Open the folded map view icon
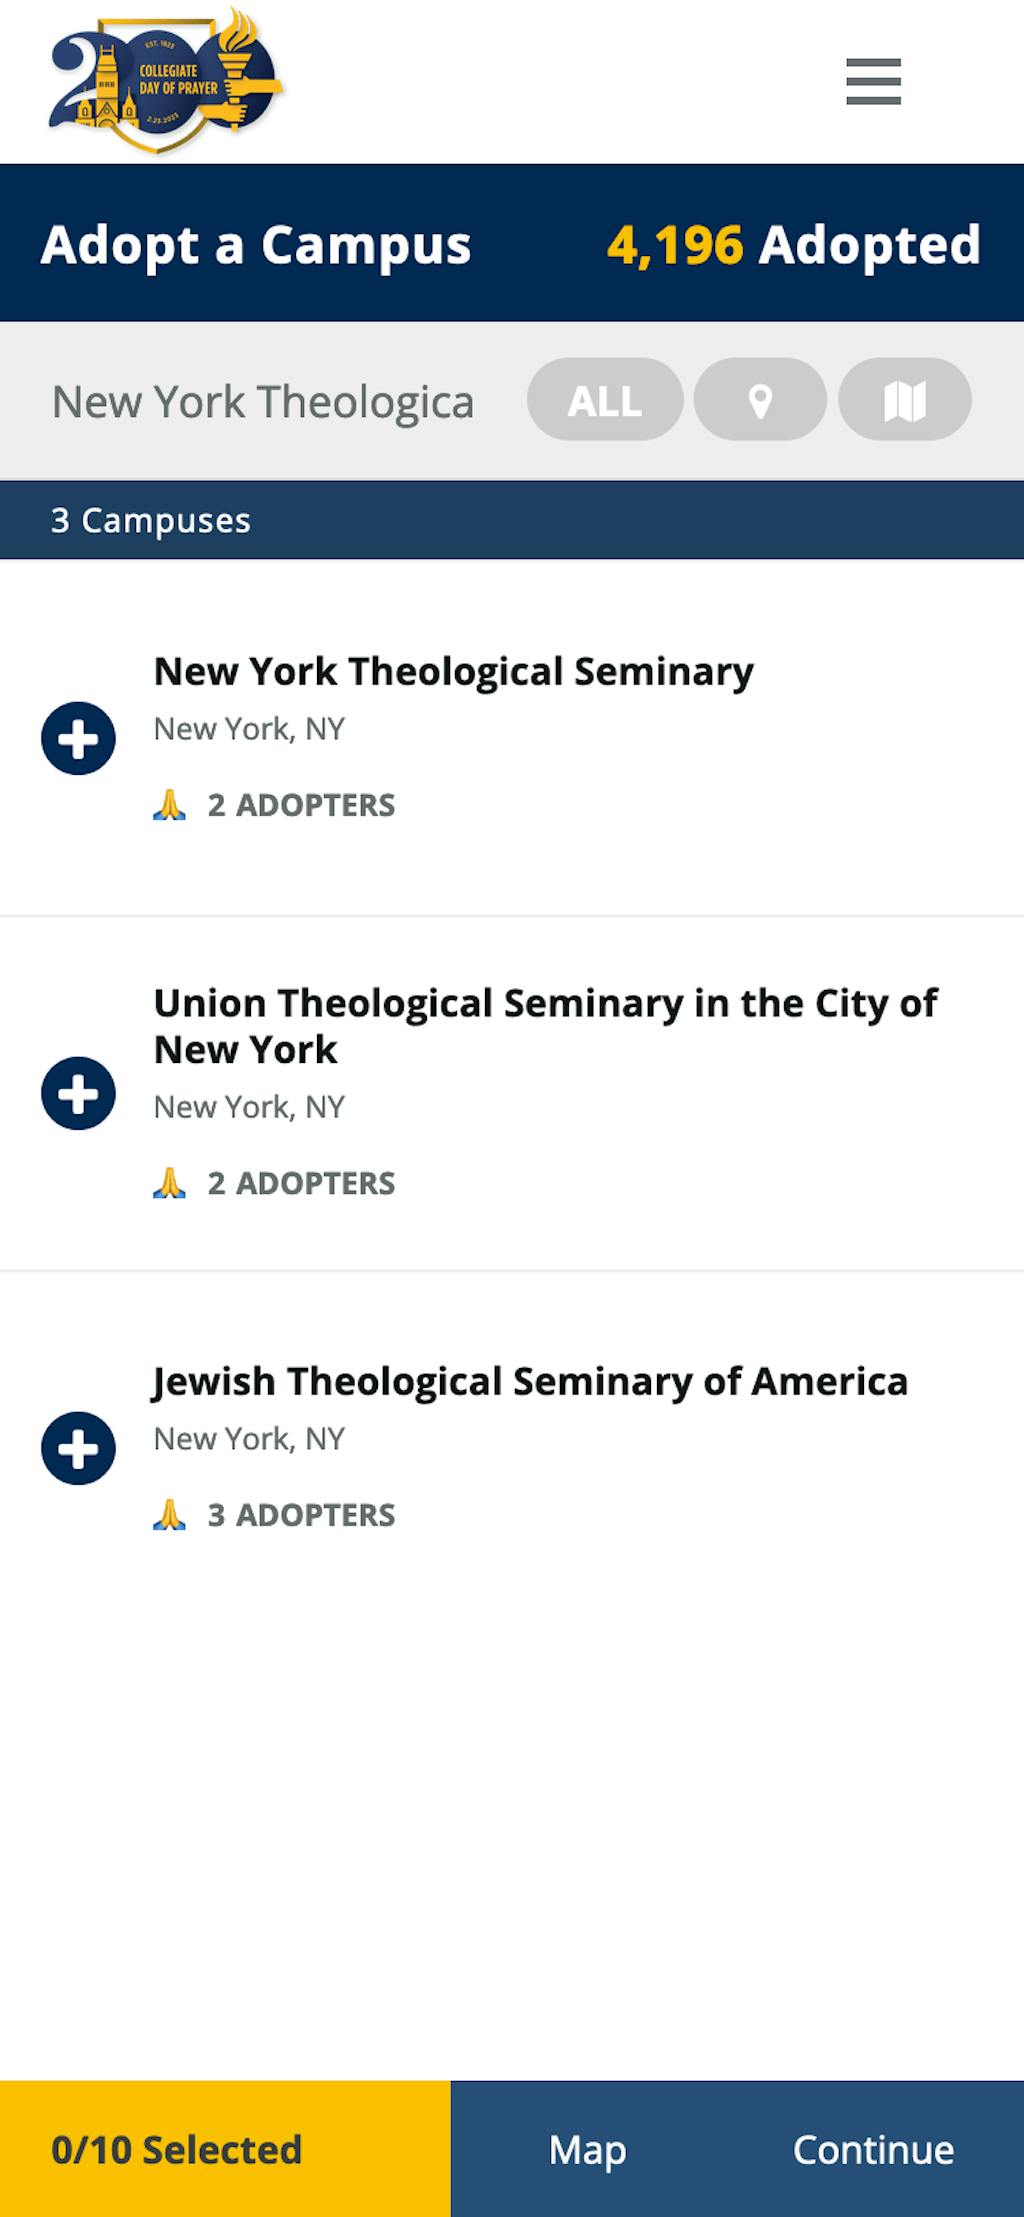This screenshot has height=2217, width=1024. coord(904,400)
